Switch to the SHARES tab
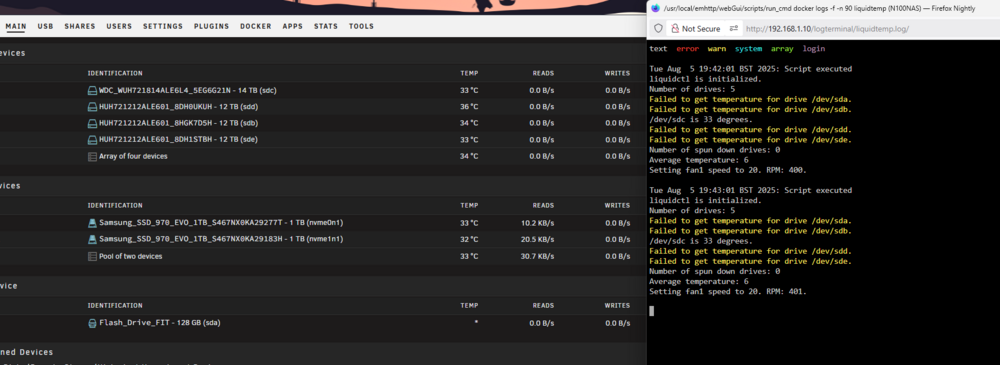The image size is (1000, 365). tap(80, 27)
